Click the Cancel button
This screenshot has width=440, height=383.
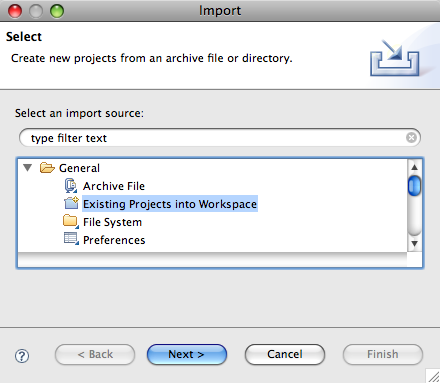(x=285, y=354)
